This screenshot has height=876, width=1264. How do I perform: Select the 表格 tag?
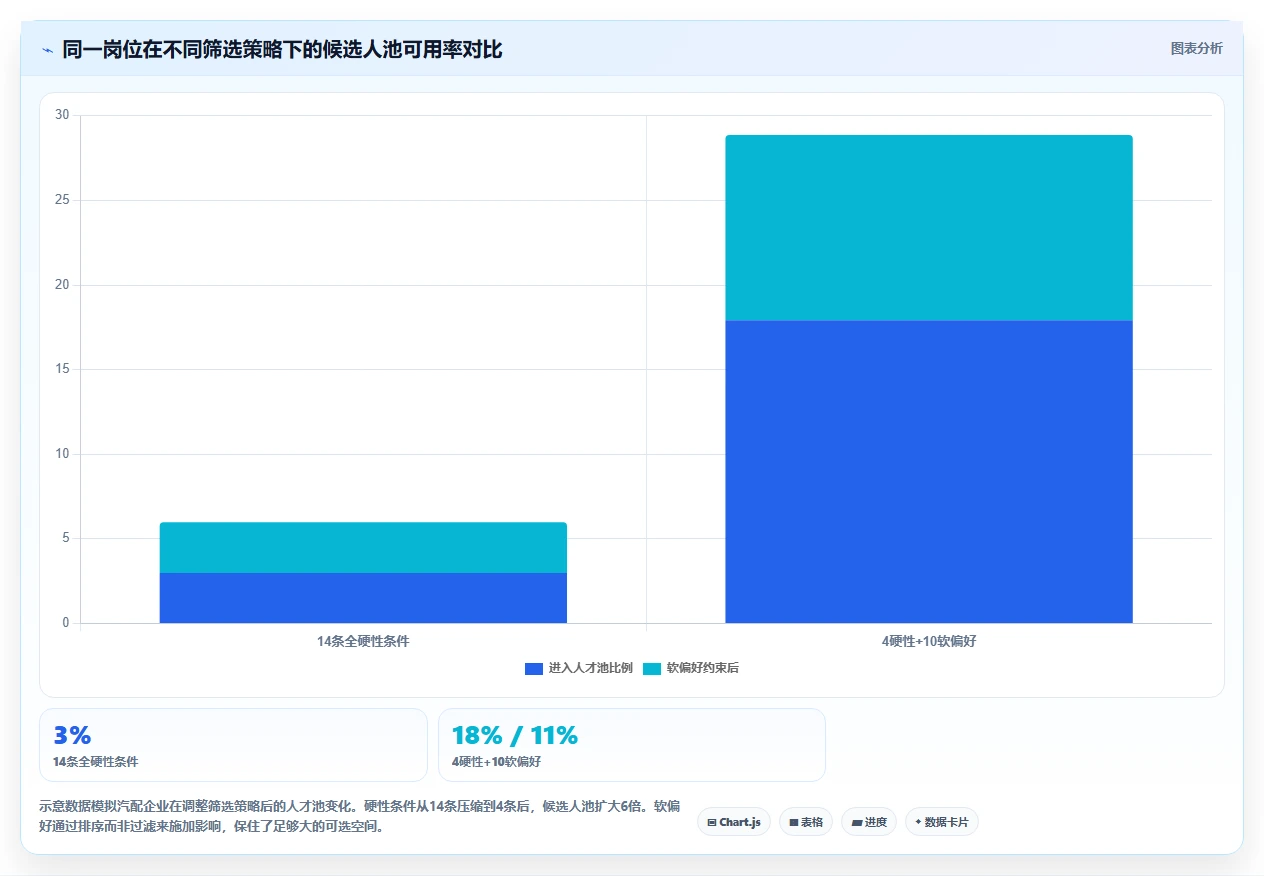(x=806, y=822)
